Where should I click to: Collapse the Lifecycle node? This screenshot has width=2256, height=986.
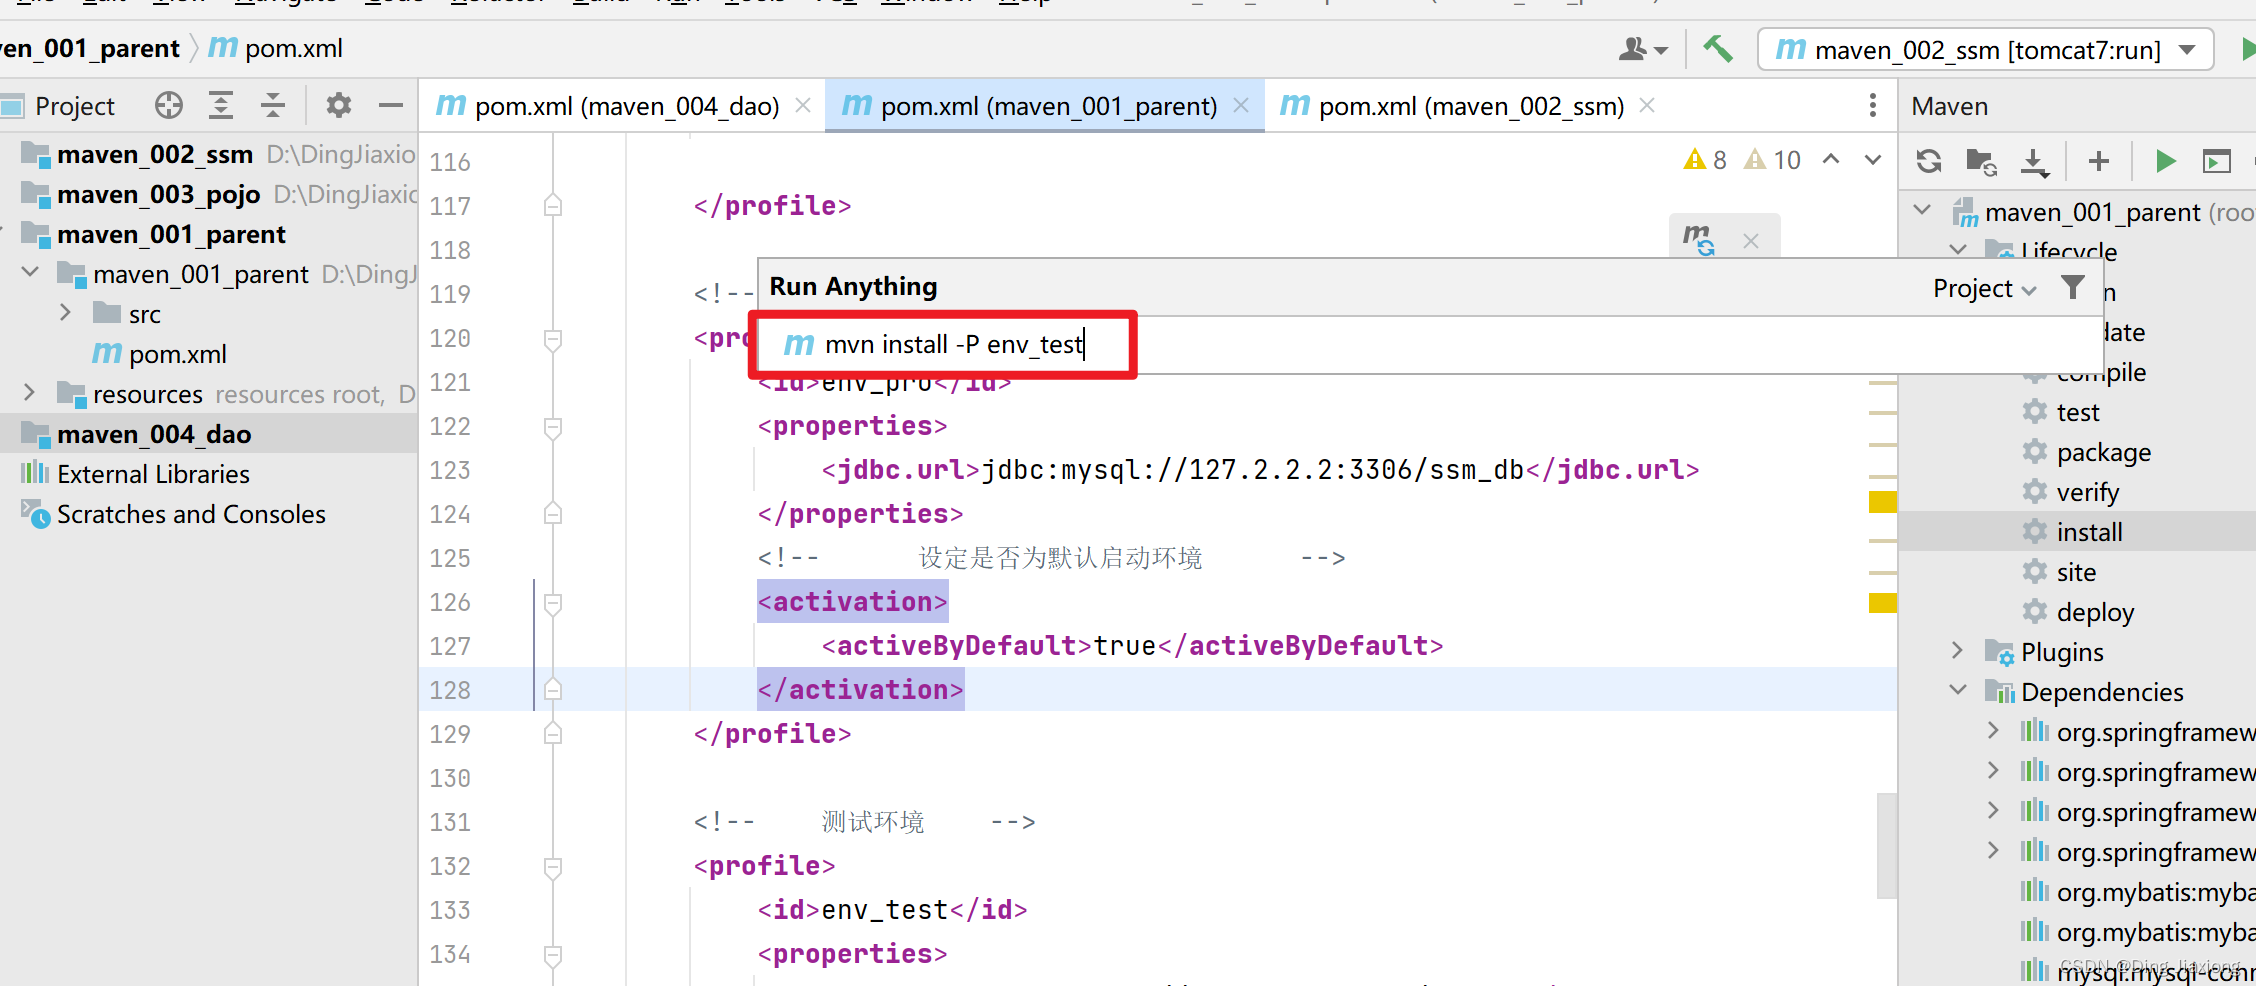(x=1958, y=249)
